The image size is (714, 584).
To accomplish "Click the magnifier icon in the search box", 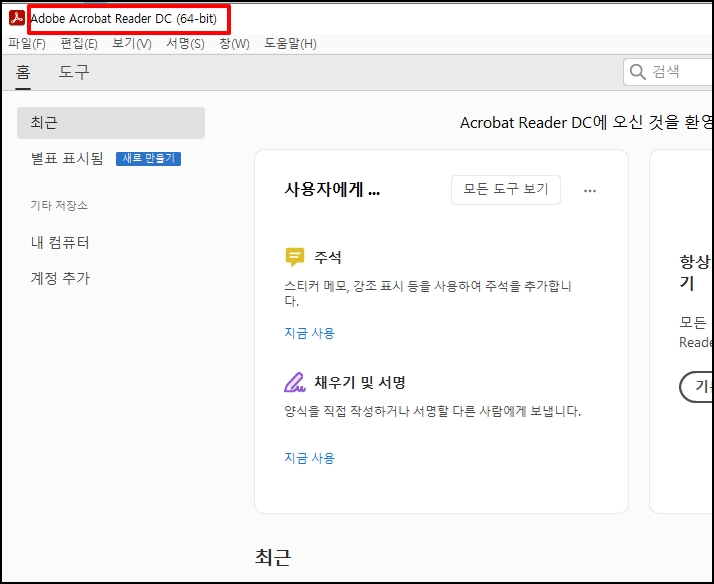I will [x=638, y=71].
